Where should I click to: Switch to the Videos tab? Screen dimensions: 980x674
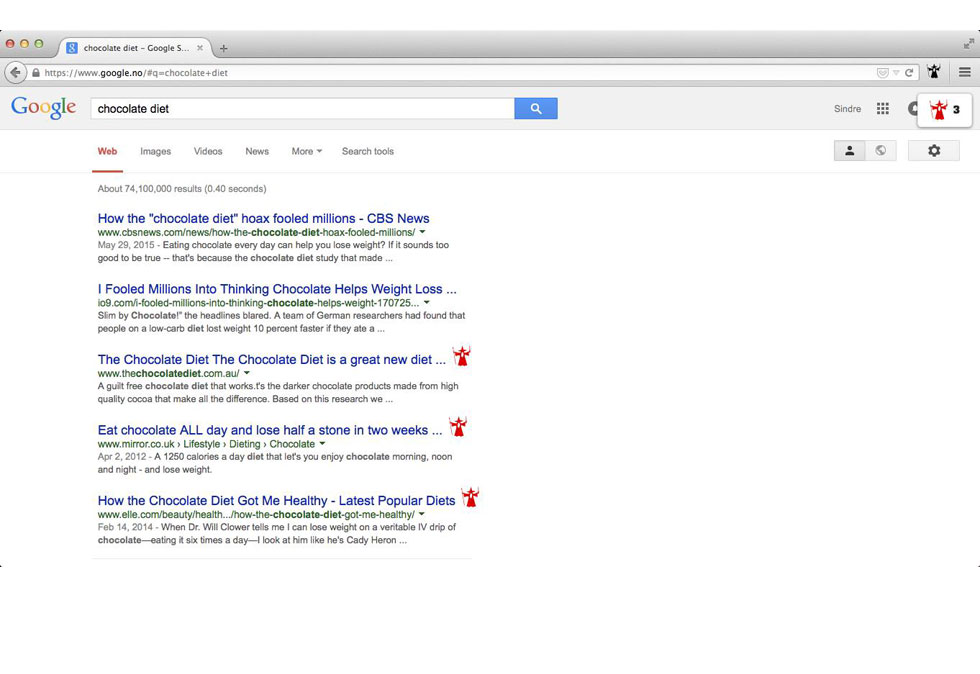[208, 151]
